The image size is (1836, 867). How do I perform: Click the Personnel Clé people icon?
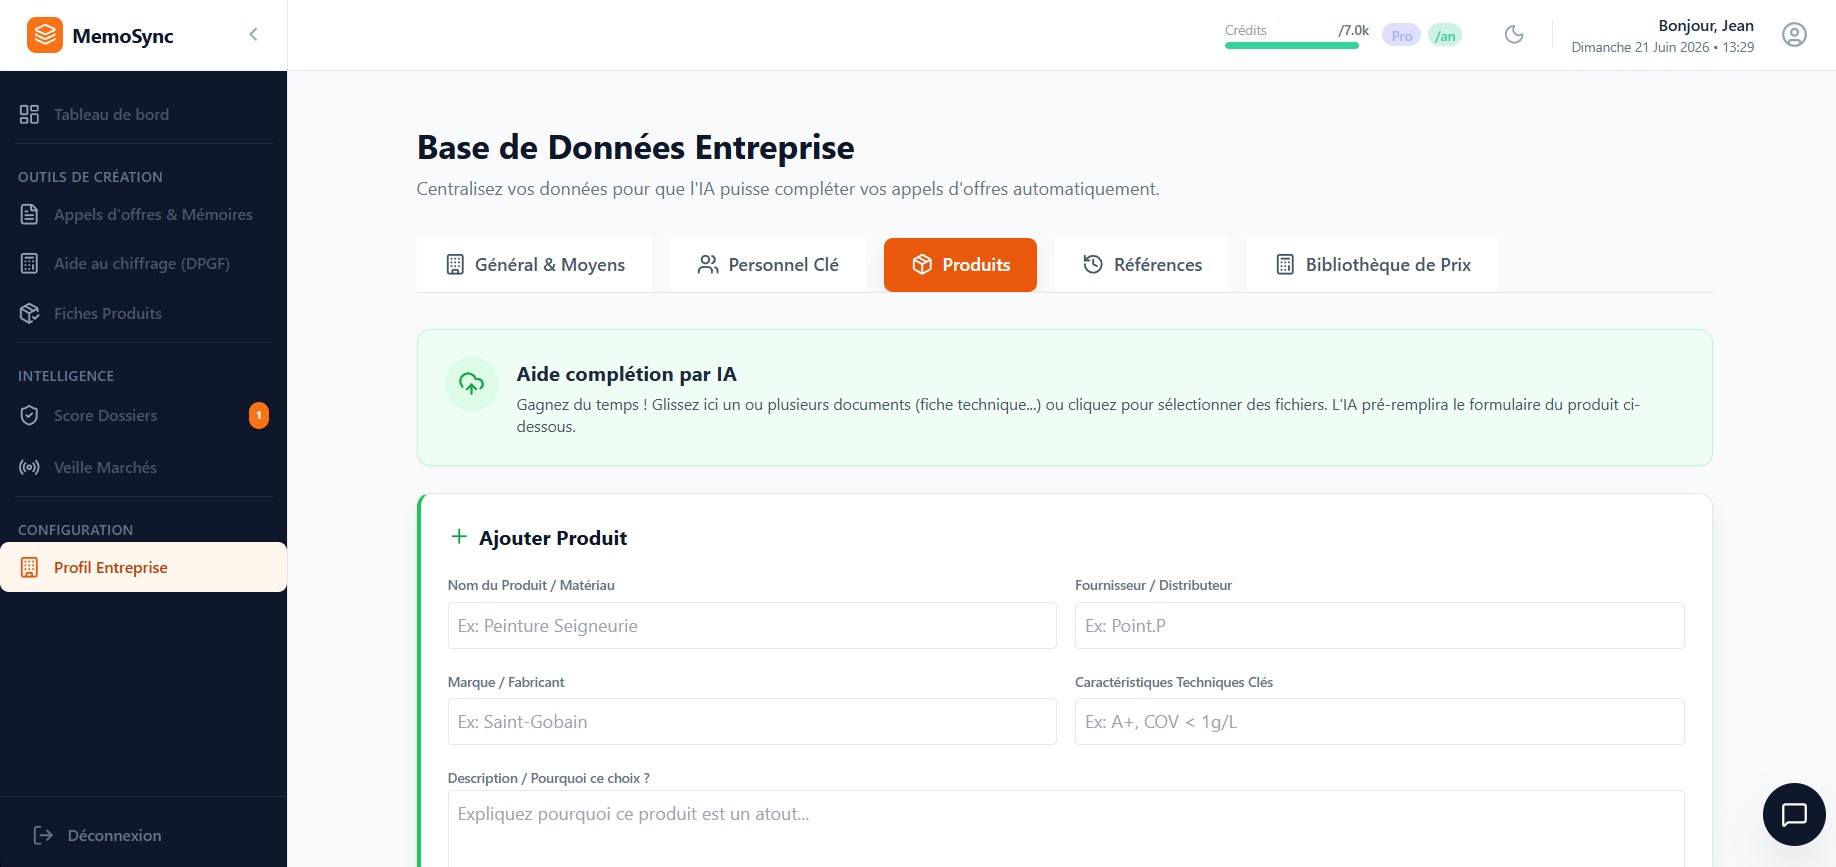click(708, 265)
